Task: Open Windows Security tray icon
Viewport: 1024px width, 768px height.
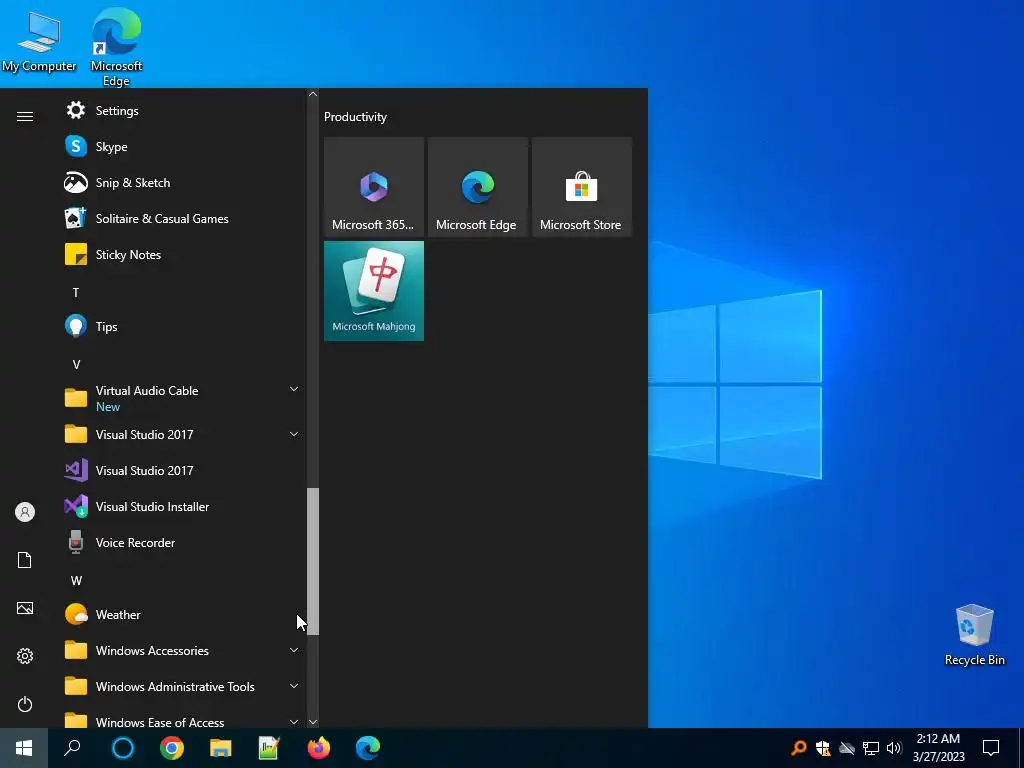Action: tap(823, 748)
